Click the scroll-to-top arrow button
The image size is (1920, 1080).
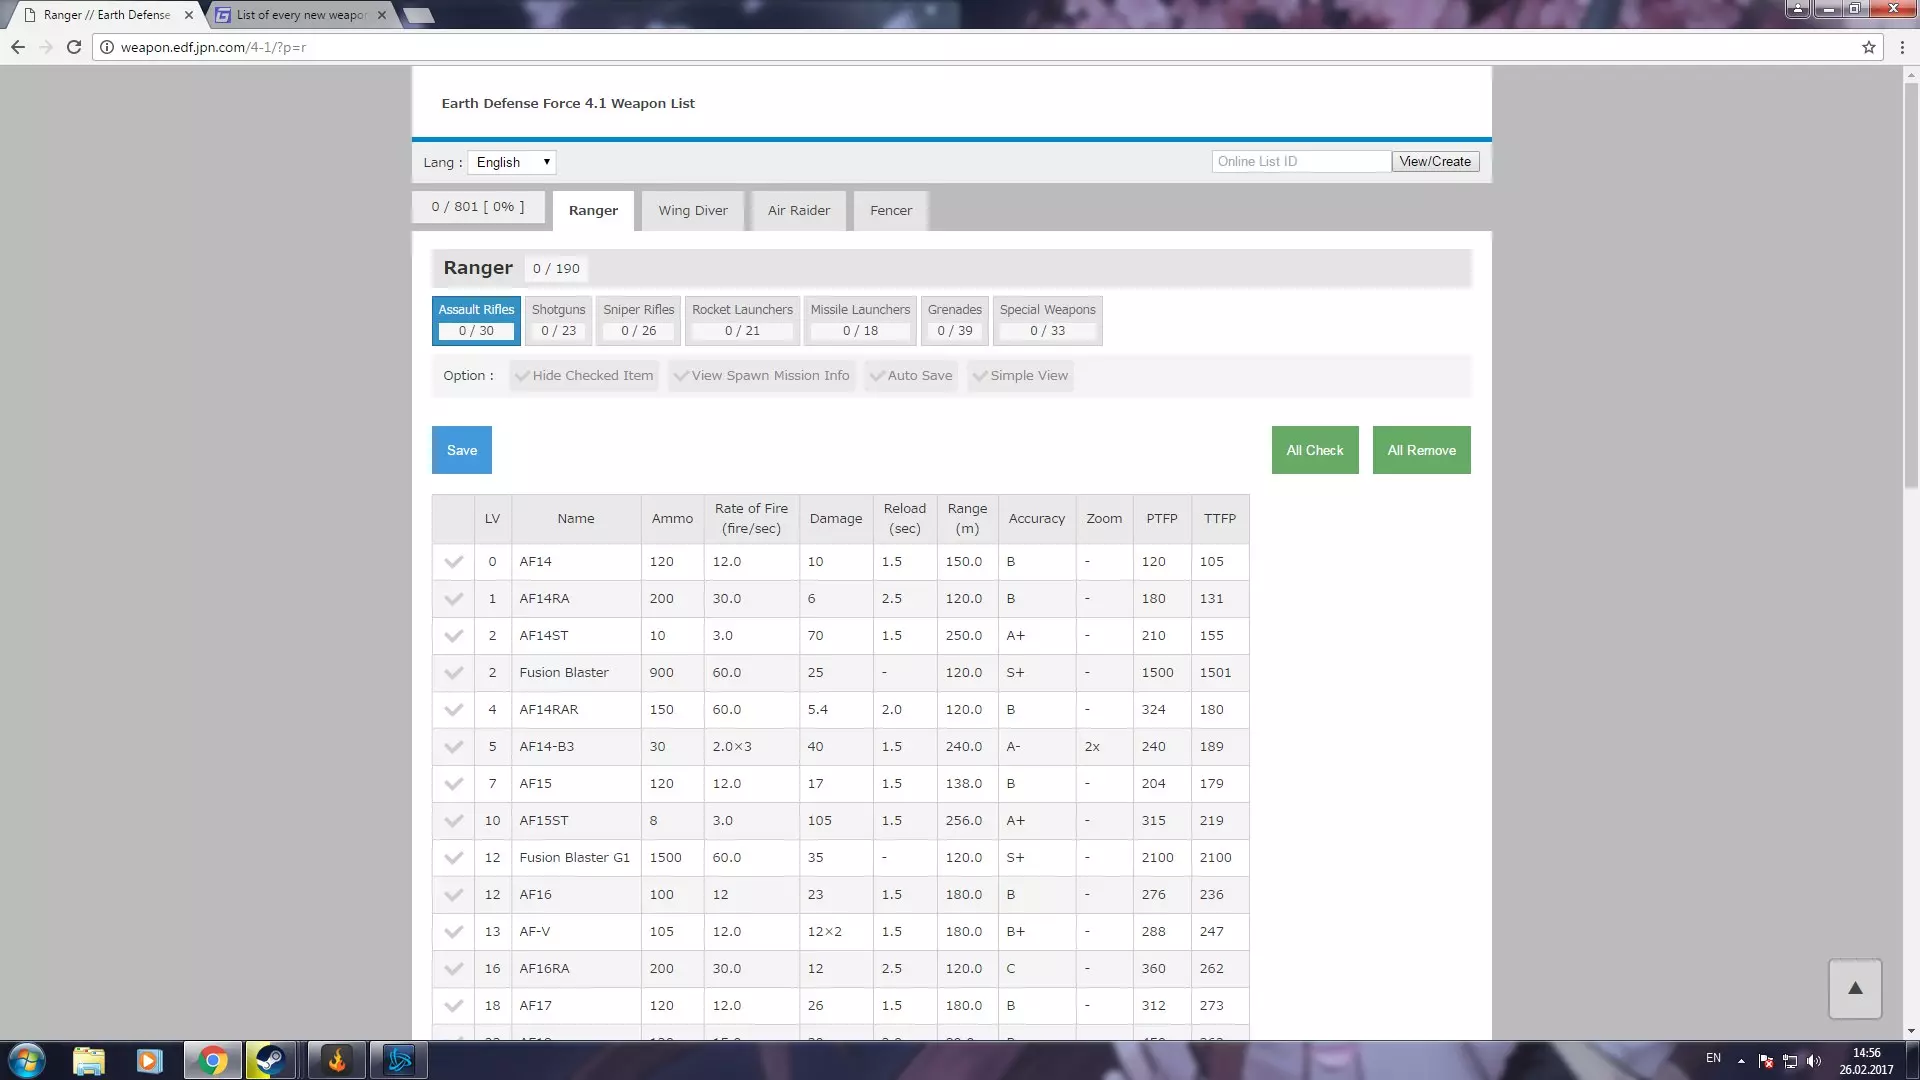pos(1855,988)
